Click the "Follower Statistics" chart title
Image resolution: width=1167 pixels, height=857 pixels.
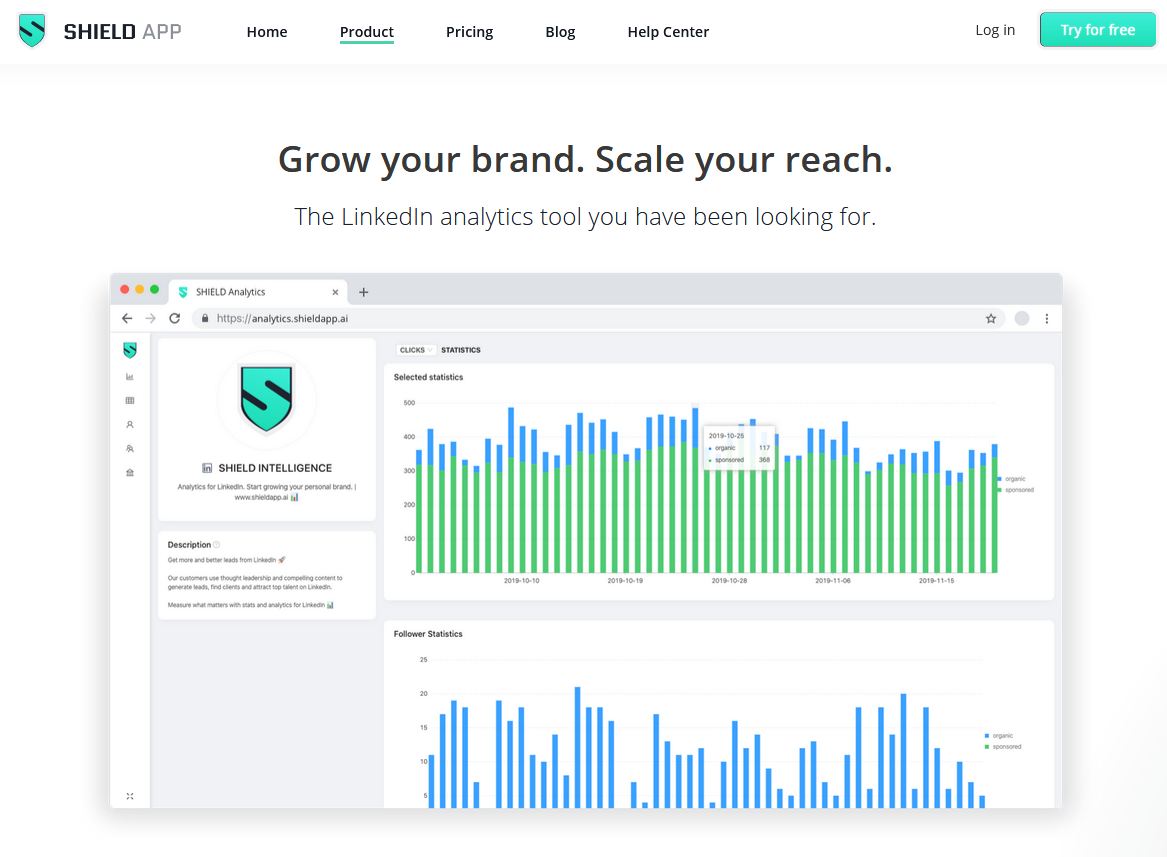(x=428, y=634)
